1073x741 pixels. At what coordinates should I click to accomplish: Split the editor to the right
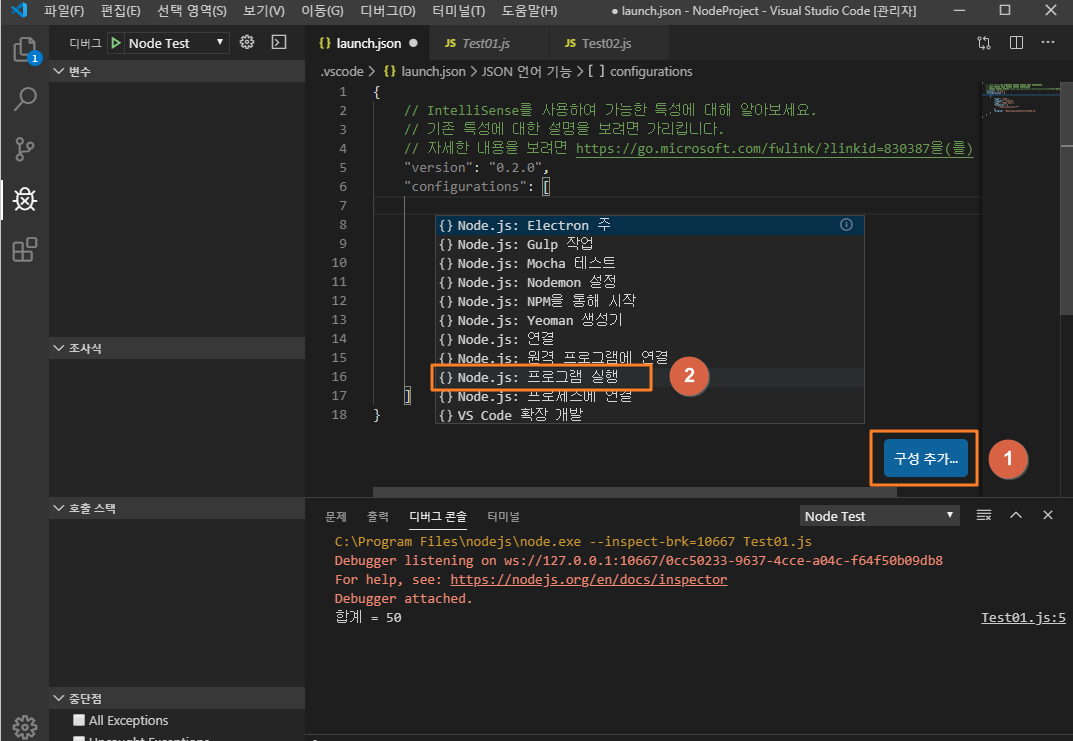[1016, 43]
